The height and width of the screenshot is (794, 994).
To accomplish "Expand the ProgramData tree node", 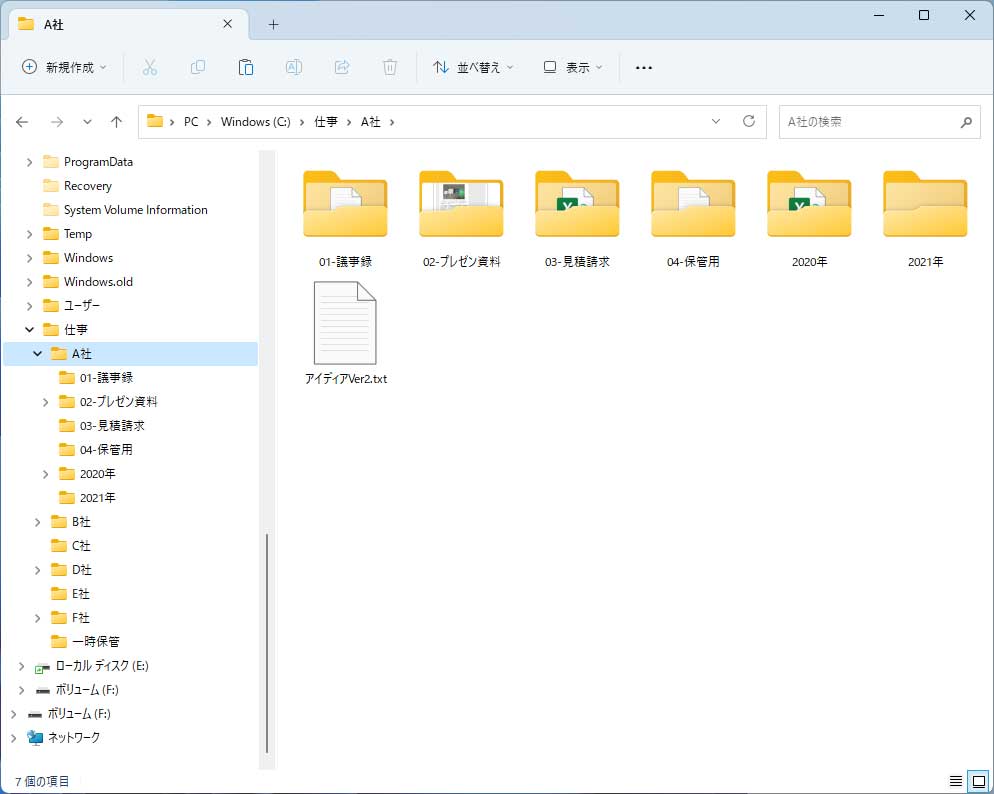I will pos(29,162).
